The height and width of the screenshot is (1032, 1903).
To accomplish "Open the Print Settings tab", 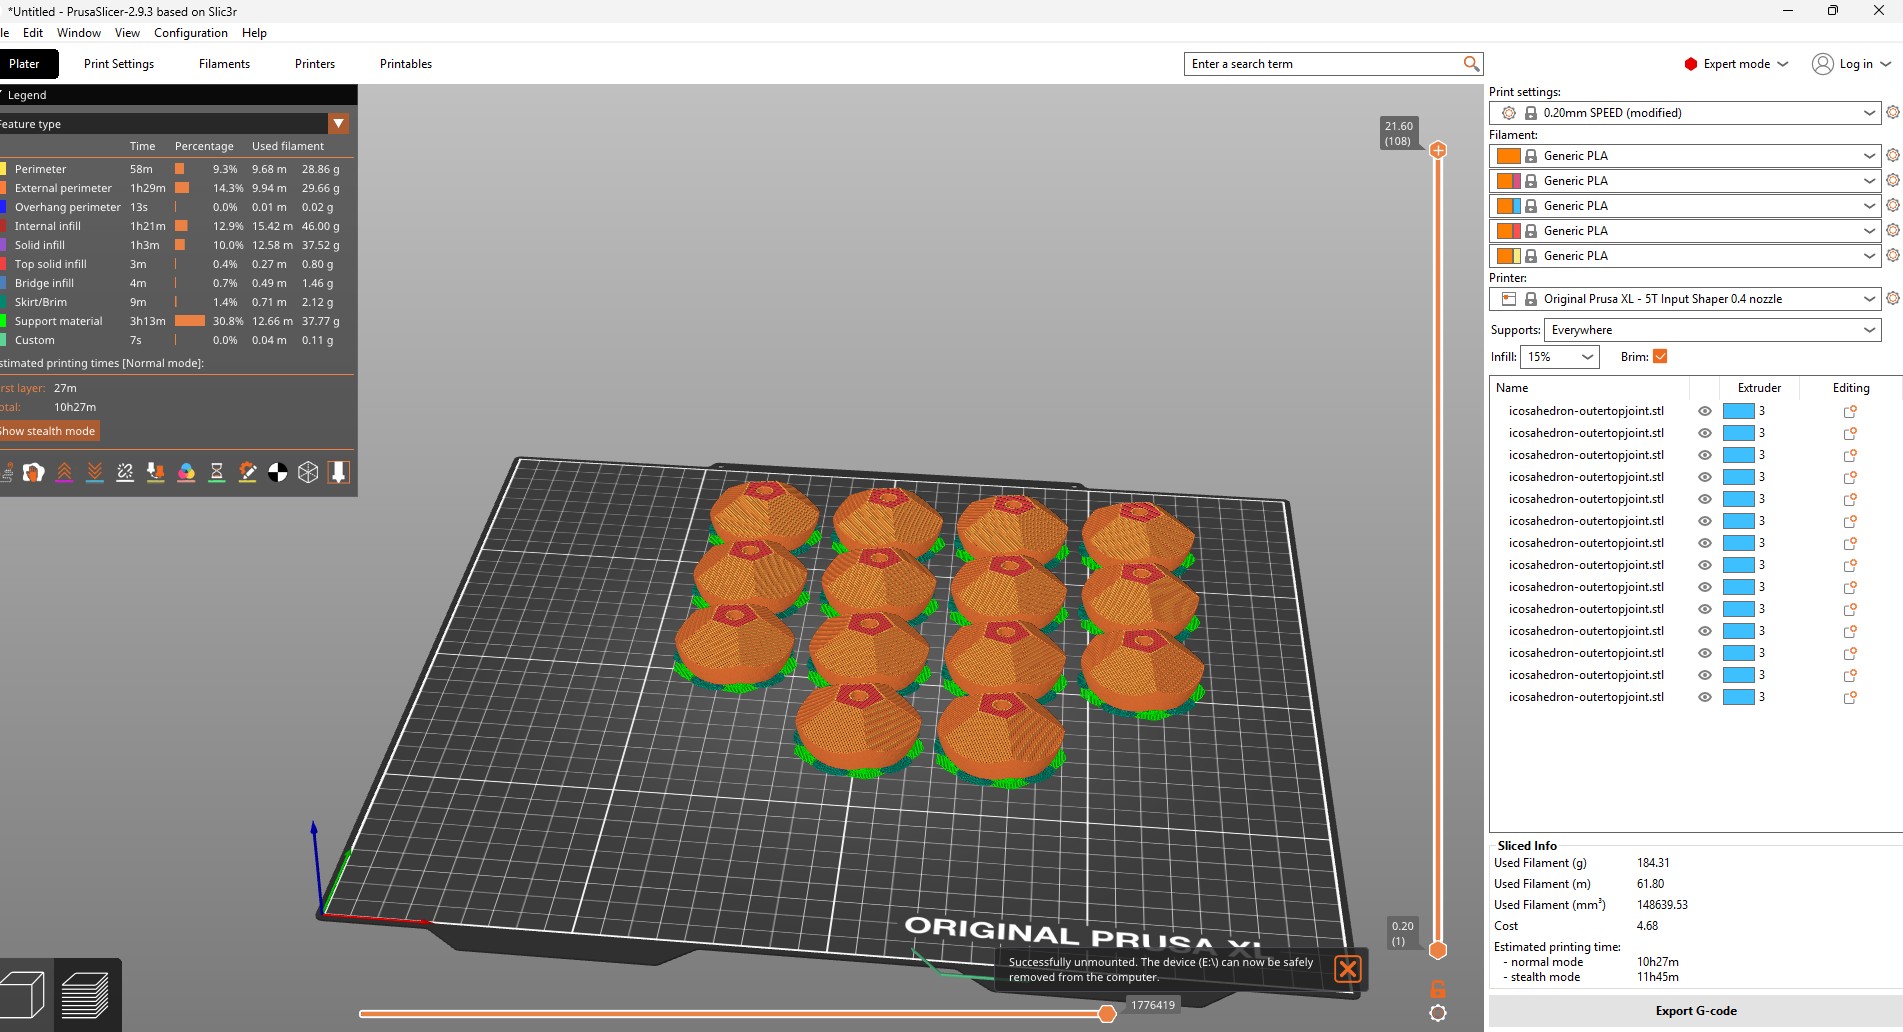I will (119, 64).
